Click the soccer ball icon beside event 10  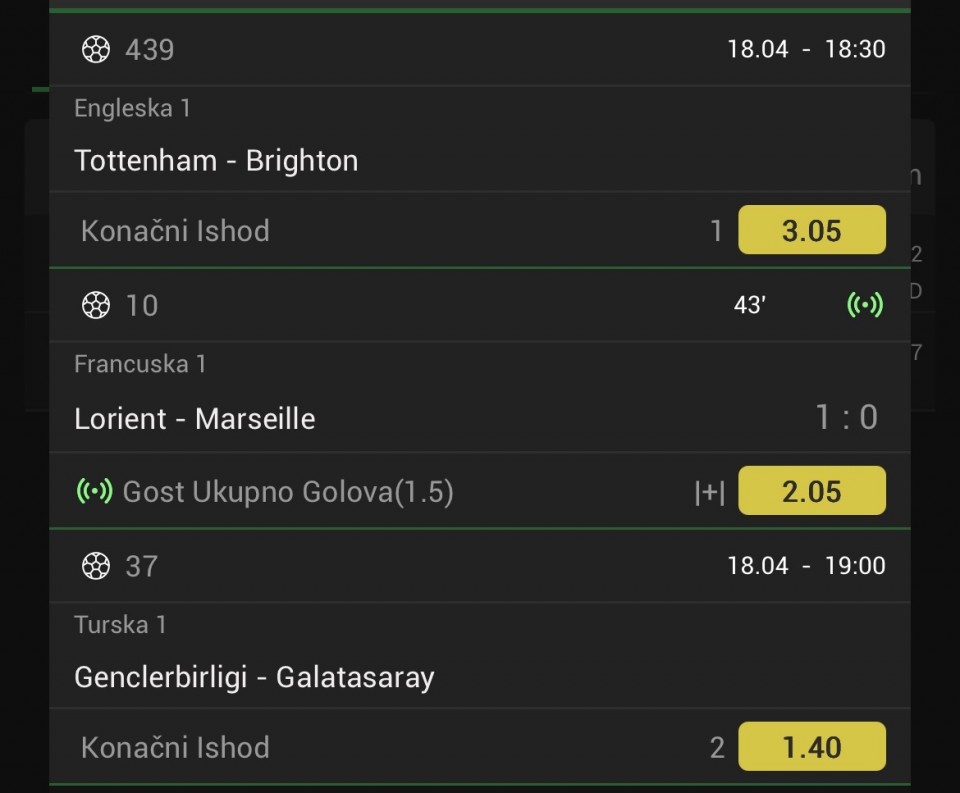(95, 305)
